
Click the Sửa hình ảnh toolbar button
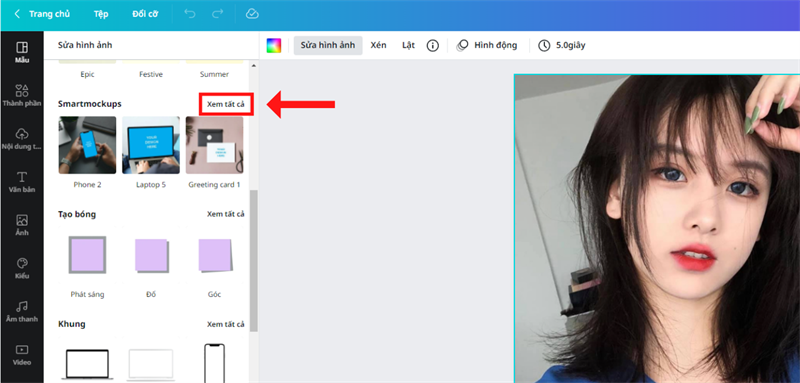point(328,45)
